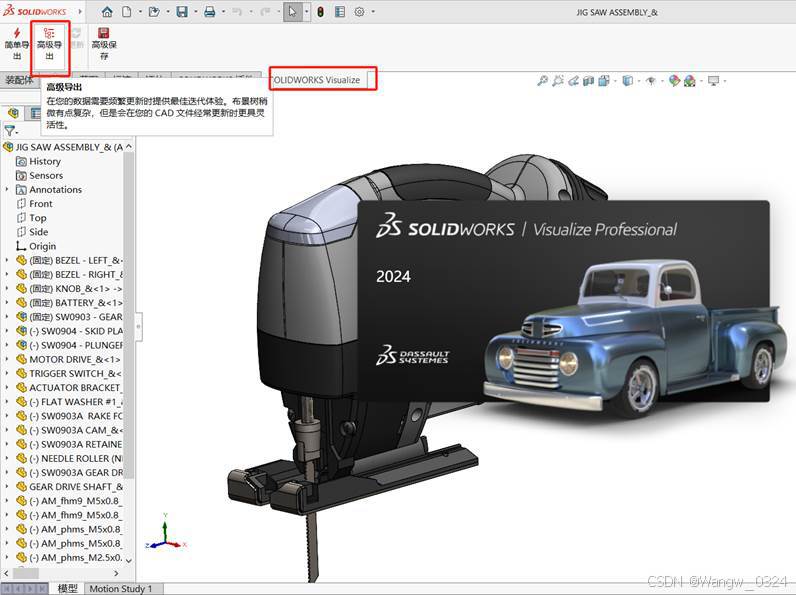Expand SolidWorks menu arrow beside logo
796x595 pixels.
(80, 11)
